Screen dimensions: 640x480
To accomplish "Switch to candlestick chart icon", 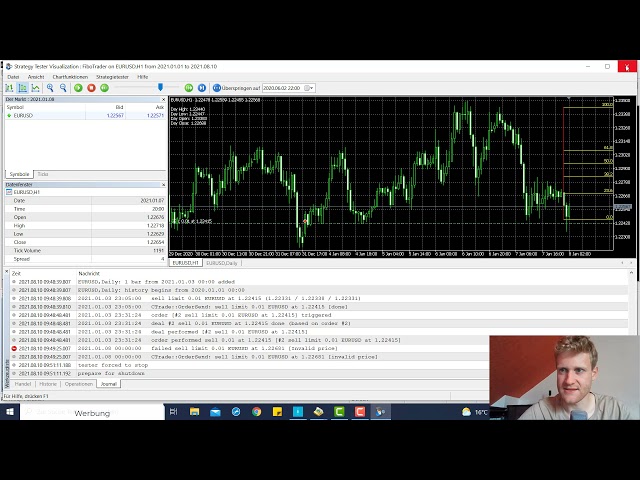I will coord(22,88).
